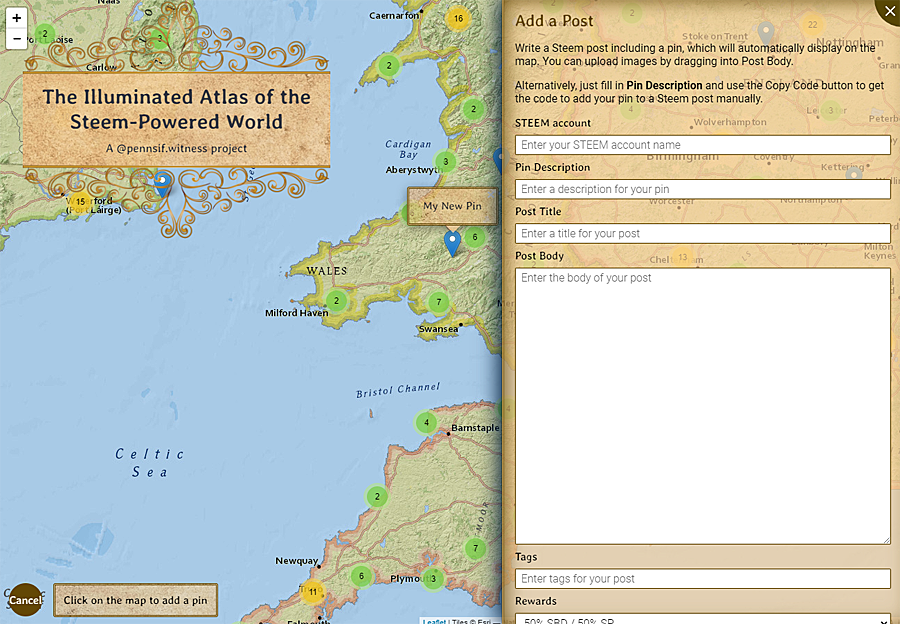
Task: Click the 'Add a Post' heading
Action: click(x=554, y=21)
